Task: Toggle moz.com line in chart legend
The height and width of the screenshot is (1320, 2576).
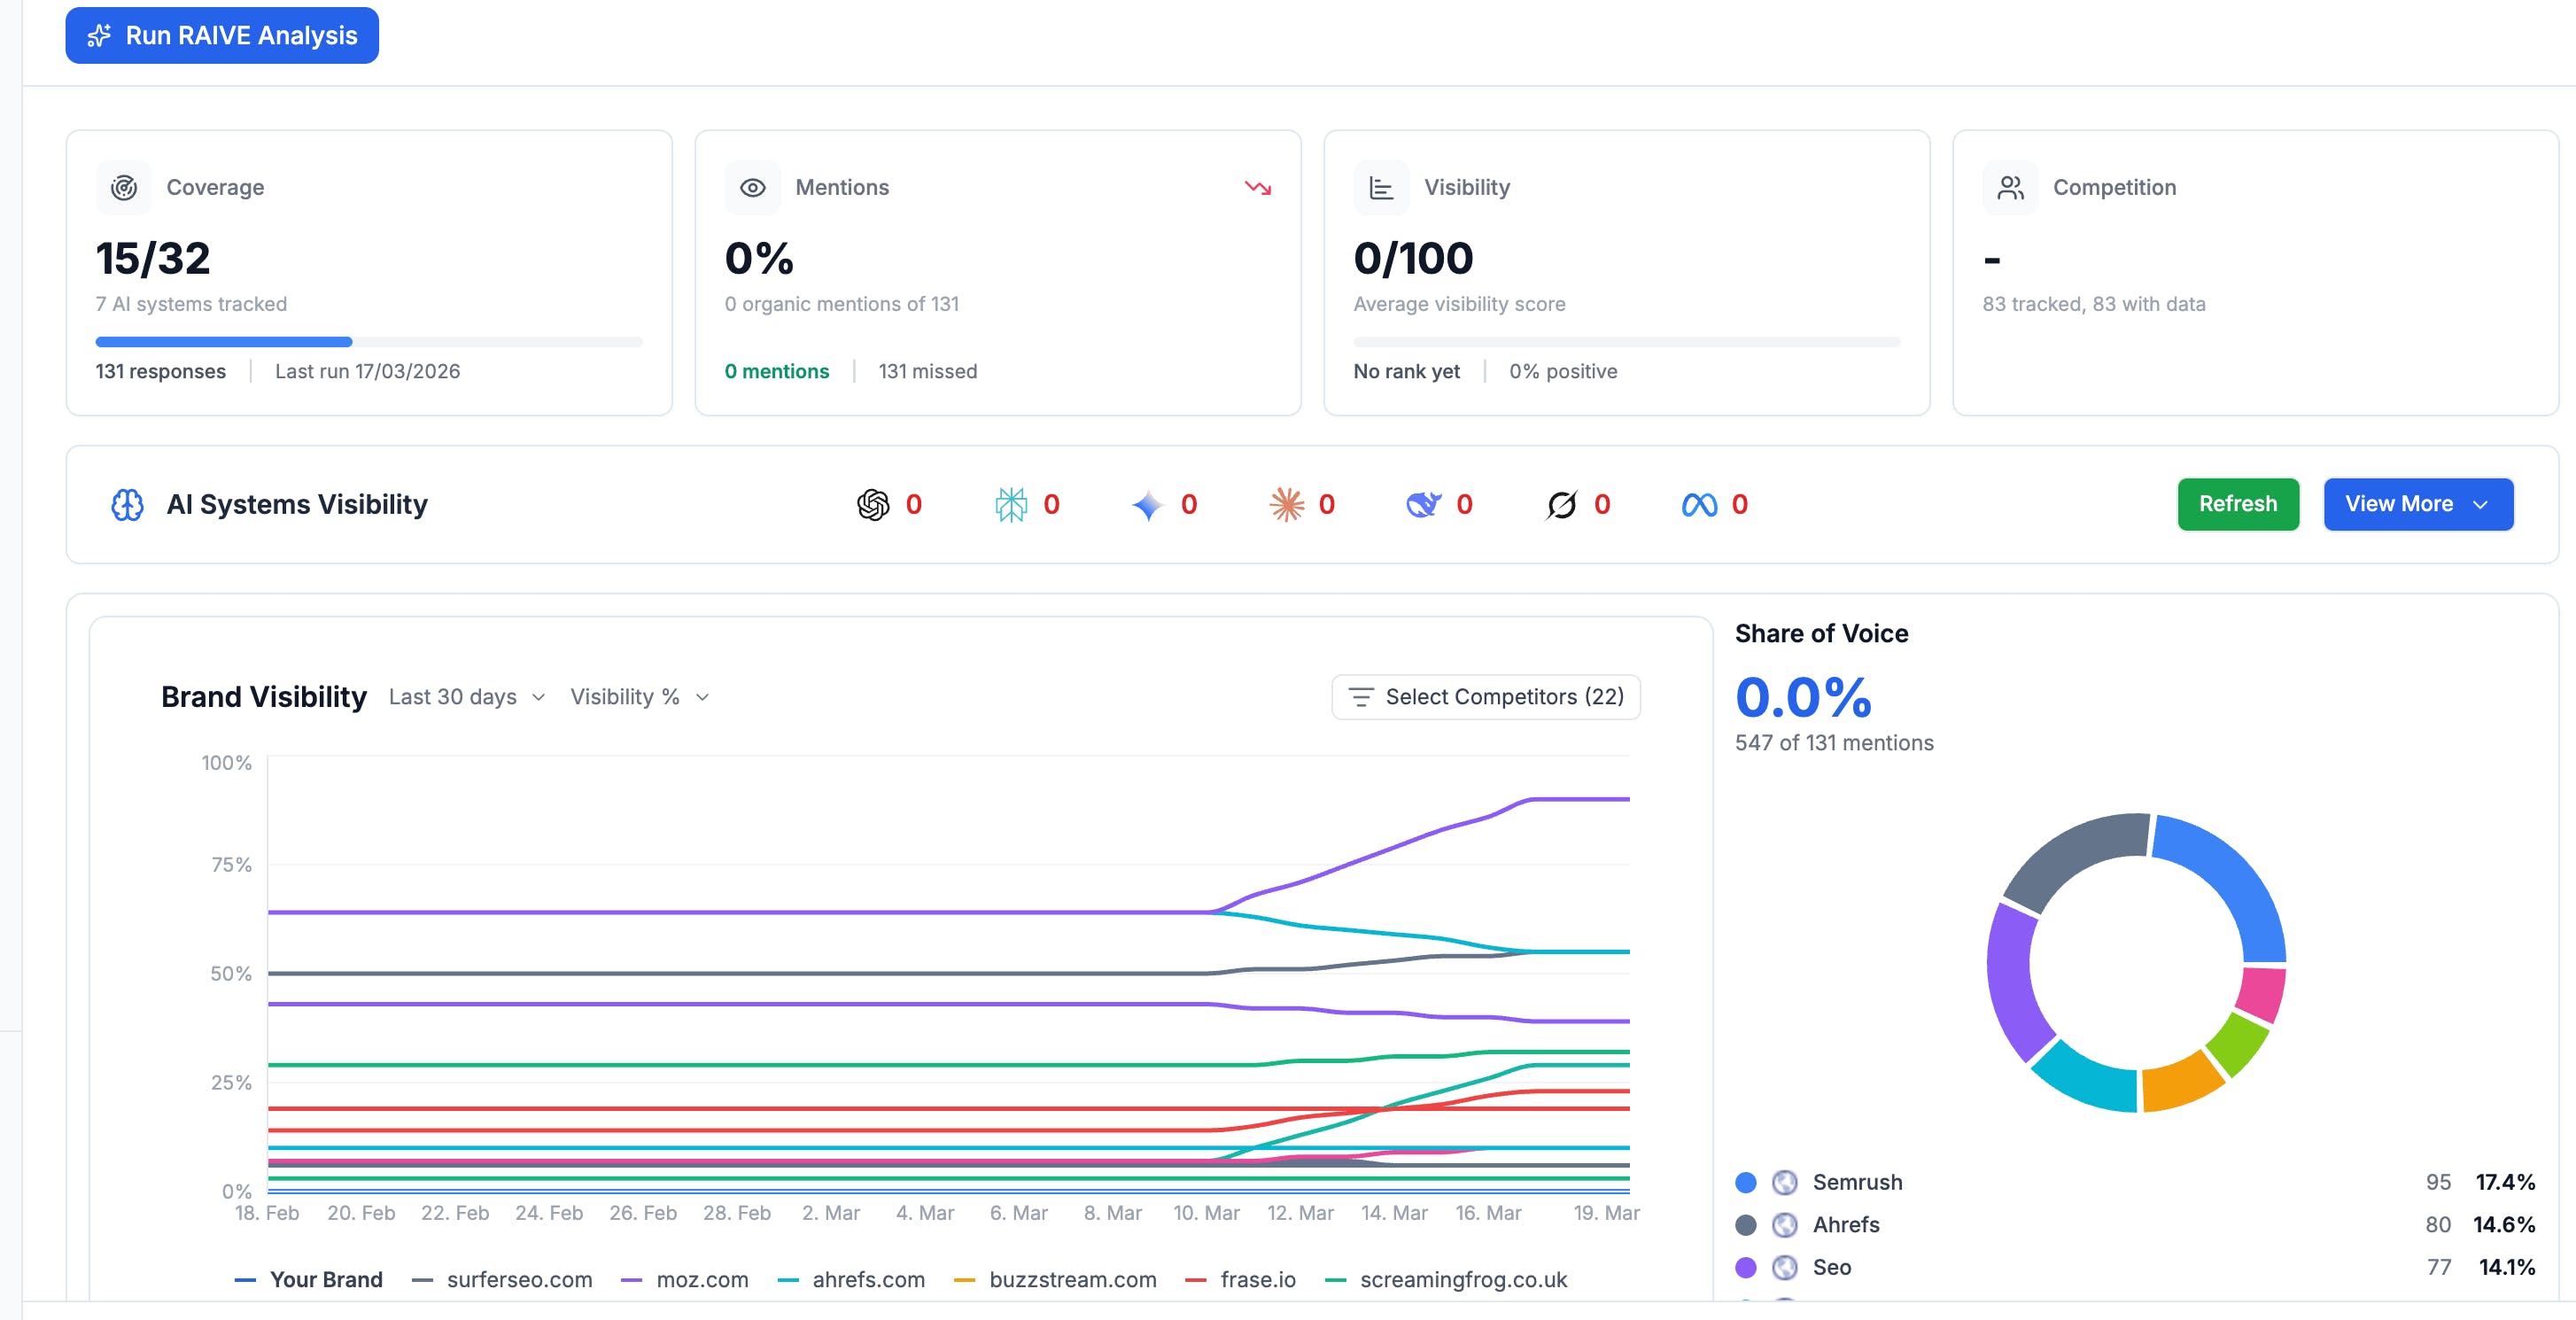Action: (x=701, y=1279)
